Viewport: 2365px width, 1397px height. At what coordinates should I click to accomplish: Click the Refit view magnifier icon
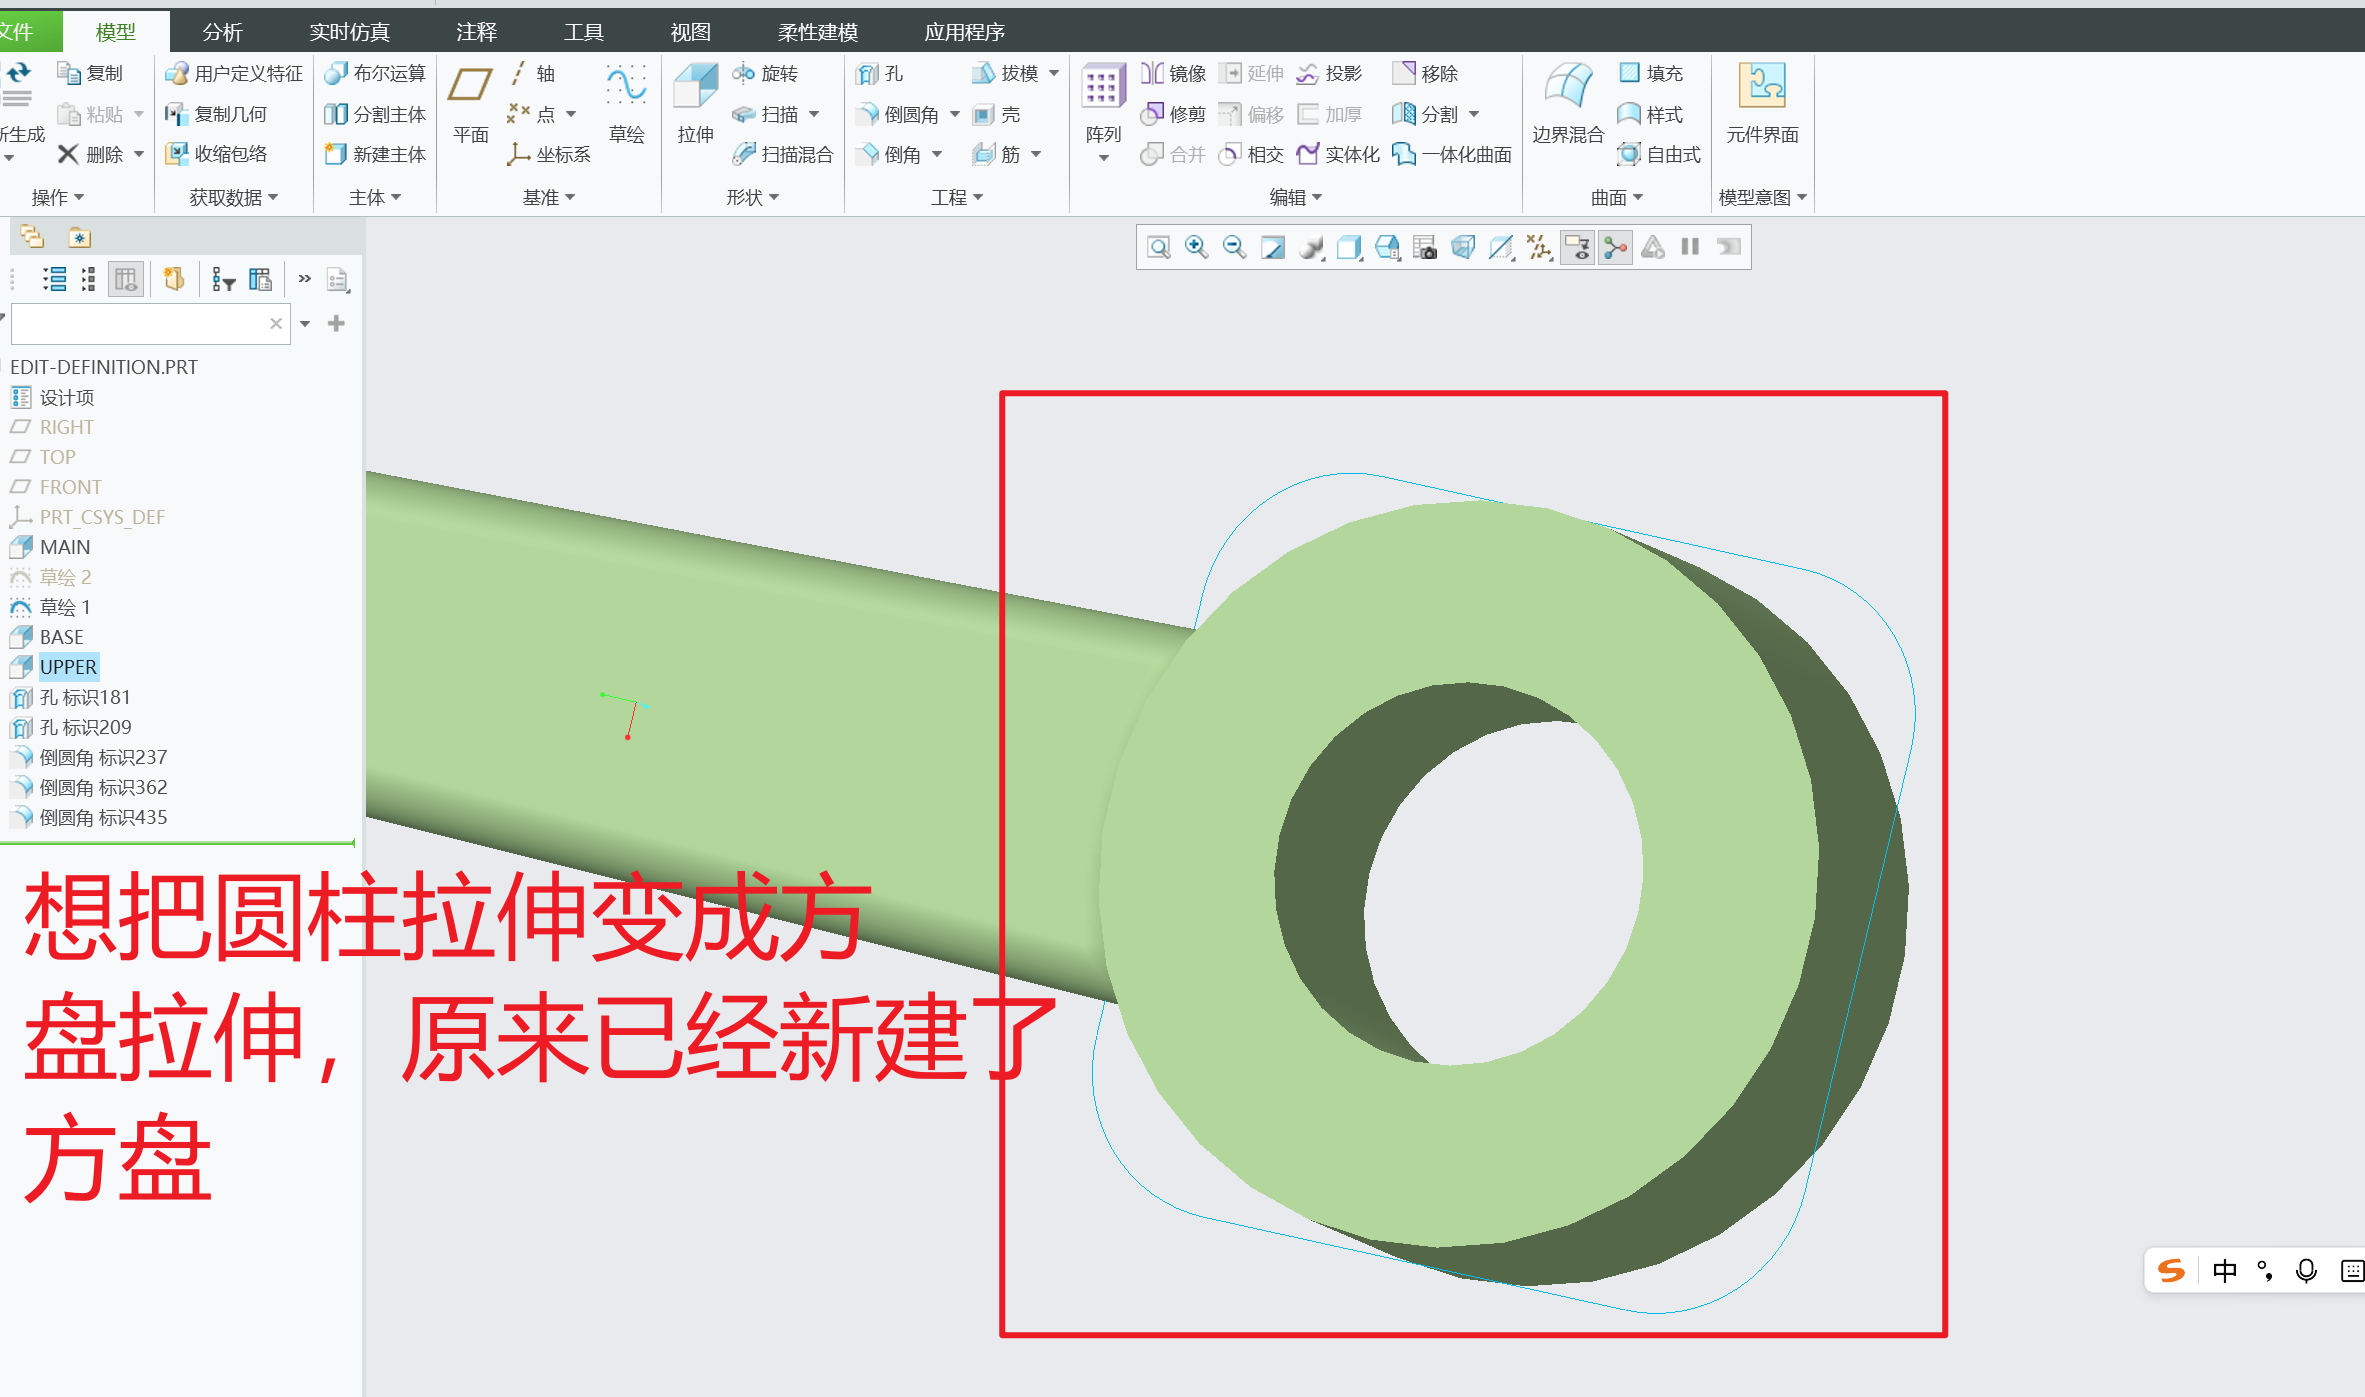coord(1158,247)
